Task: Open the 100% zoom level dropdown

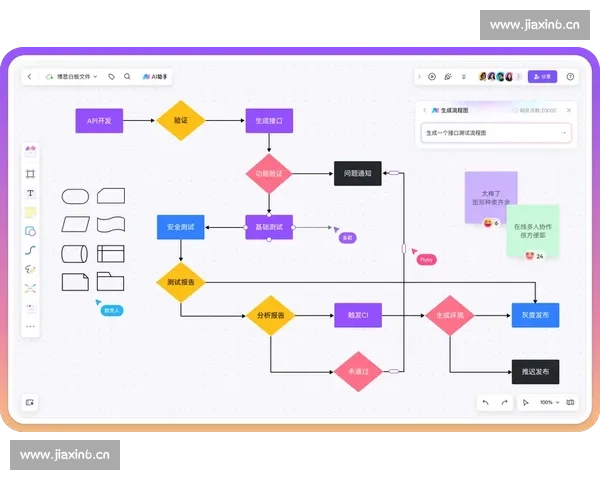Action: [547, 402]
